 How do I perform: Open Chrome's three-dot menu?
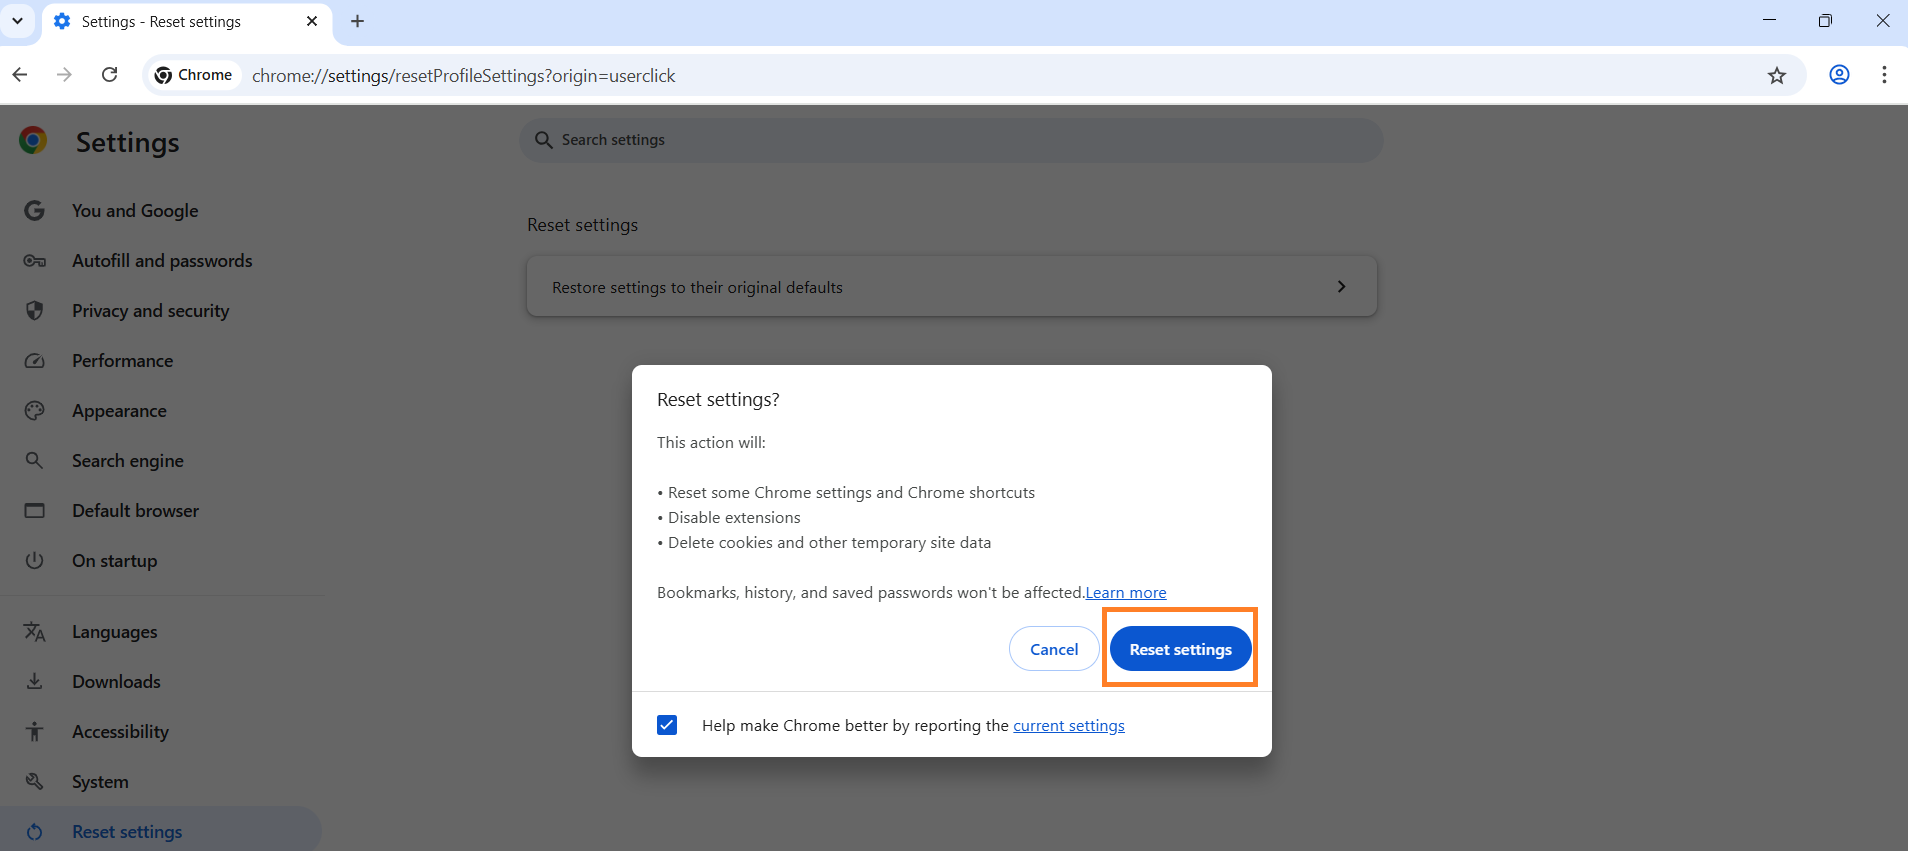coord(1884,75)
